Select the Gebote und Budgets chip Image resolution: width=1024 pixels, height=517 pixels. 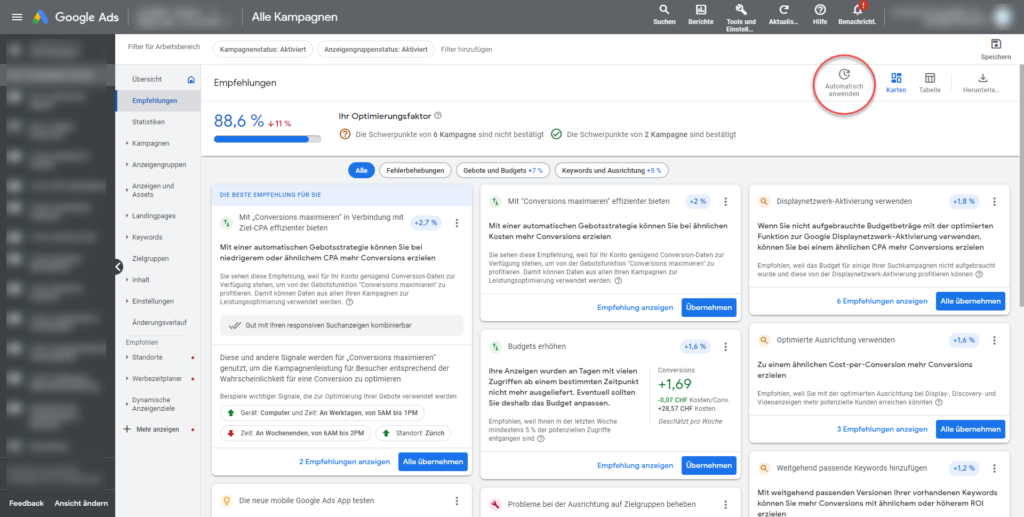503,170
